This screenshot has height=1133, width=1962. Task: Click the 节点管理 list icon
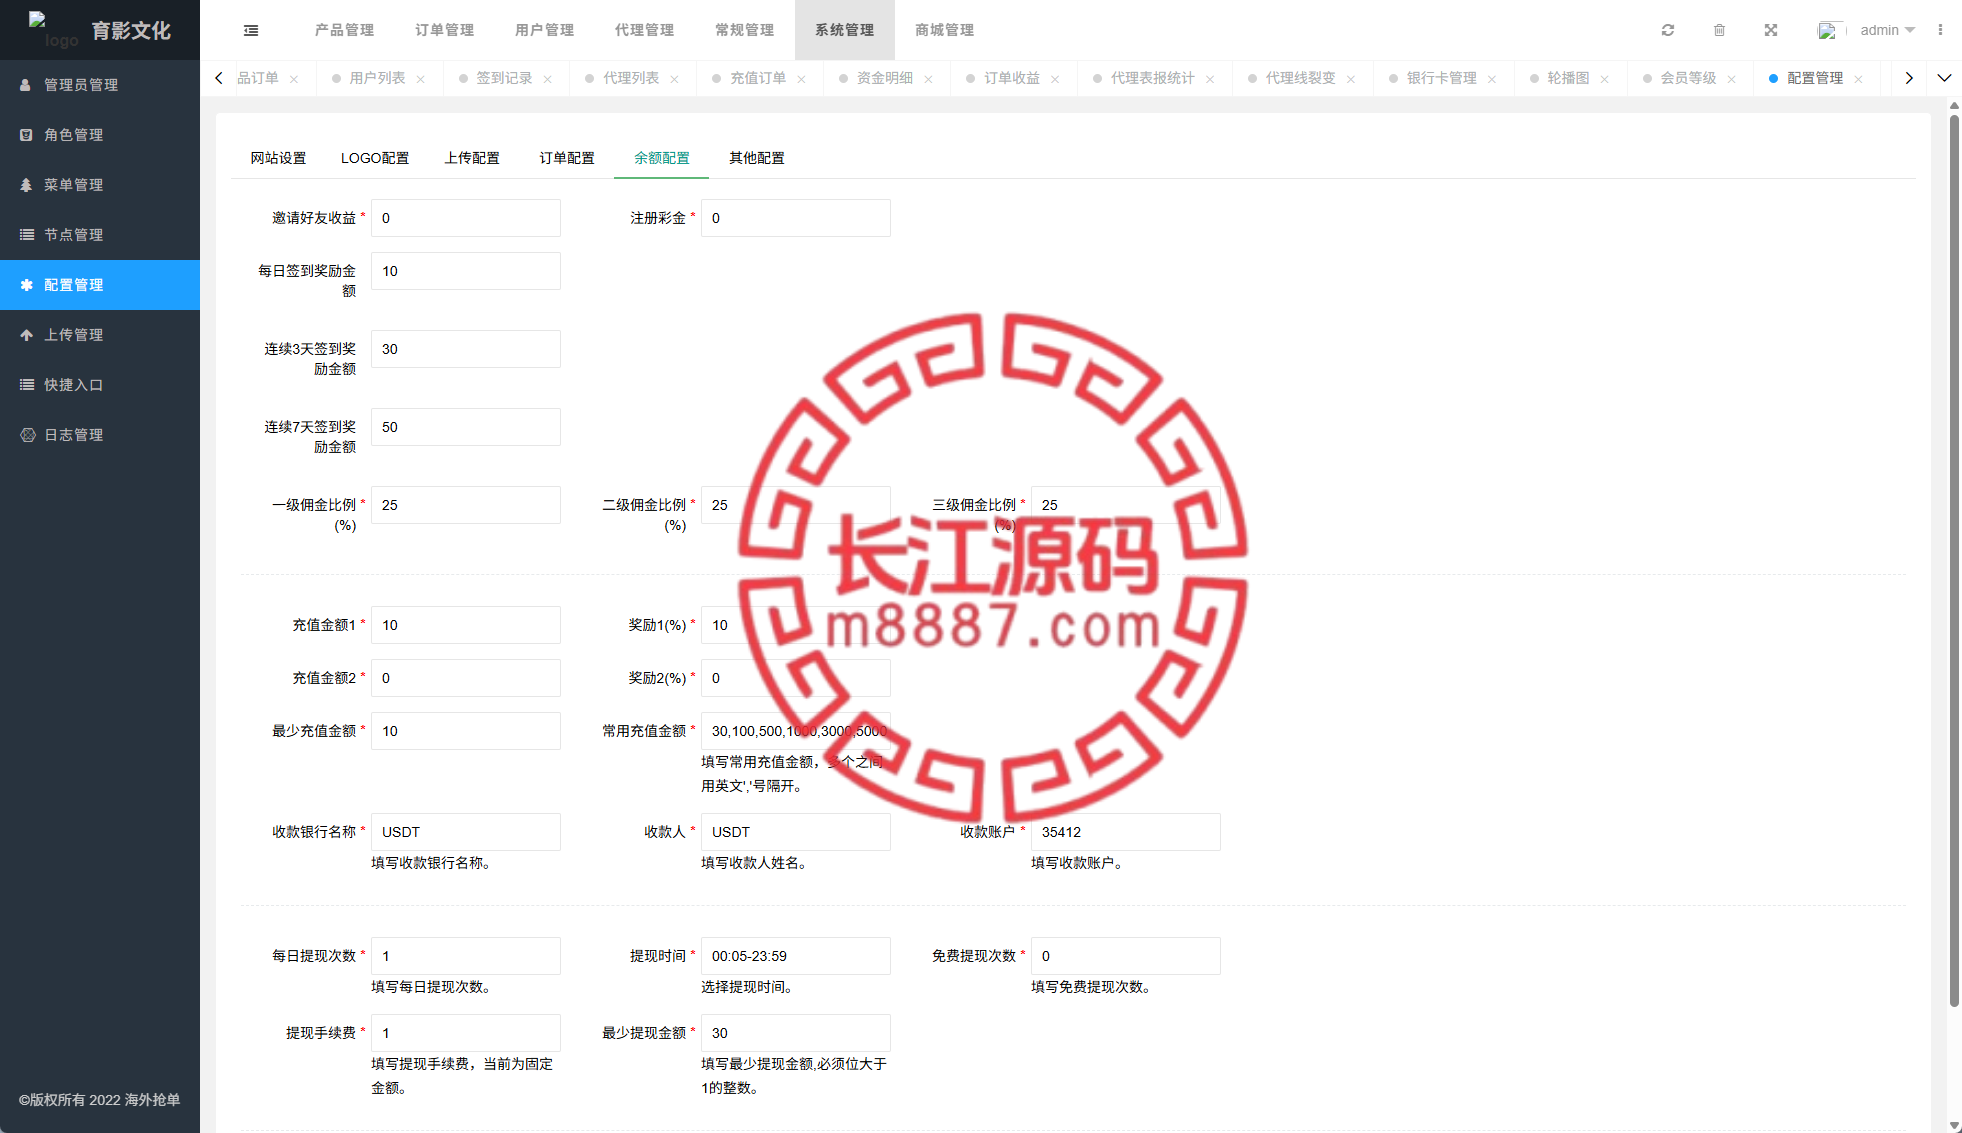click(26, 235)
